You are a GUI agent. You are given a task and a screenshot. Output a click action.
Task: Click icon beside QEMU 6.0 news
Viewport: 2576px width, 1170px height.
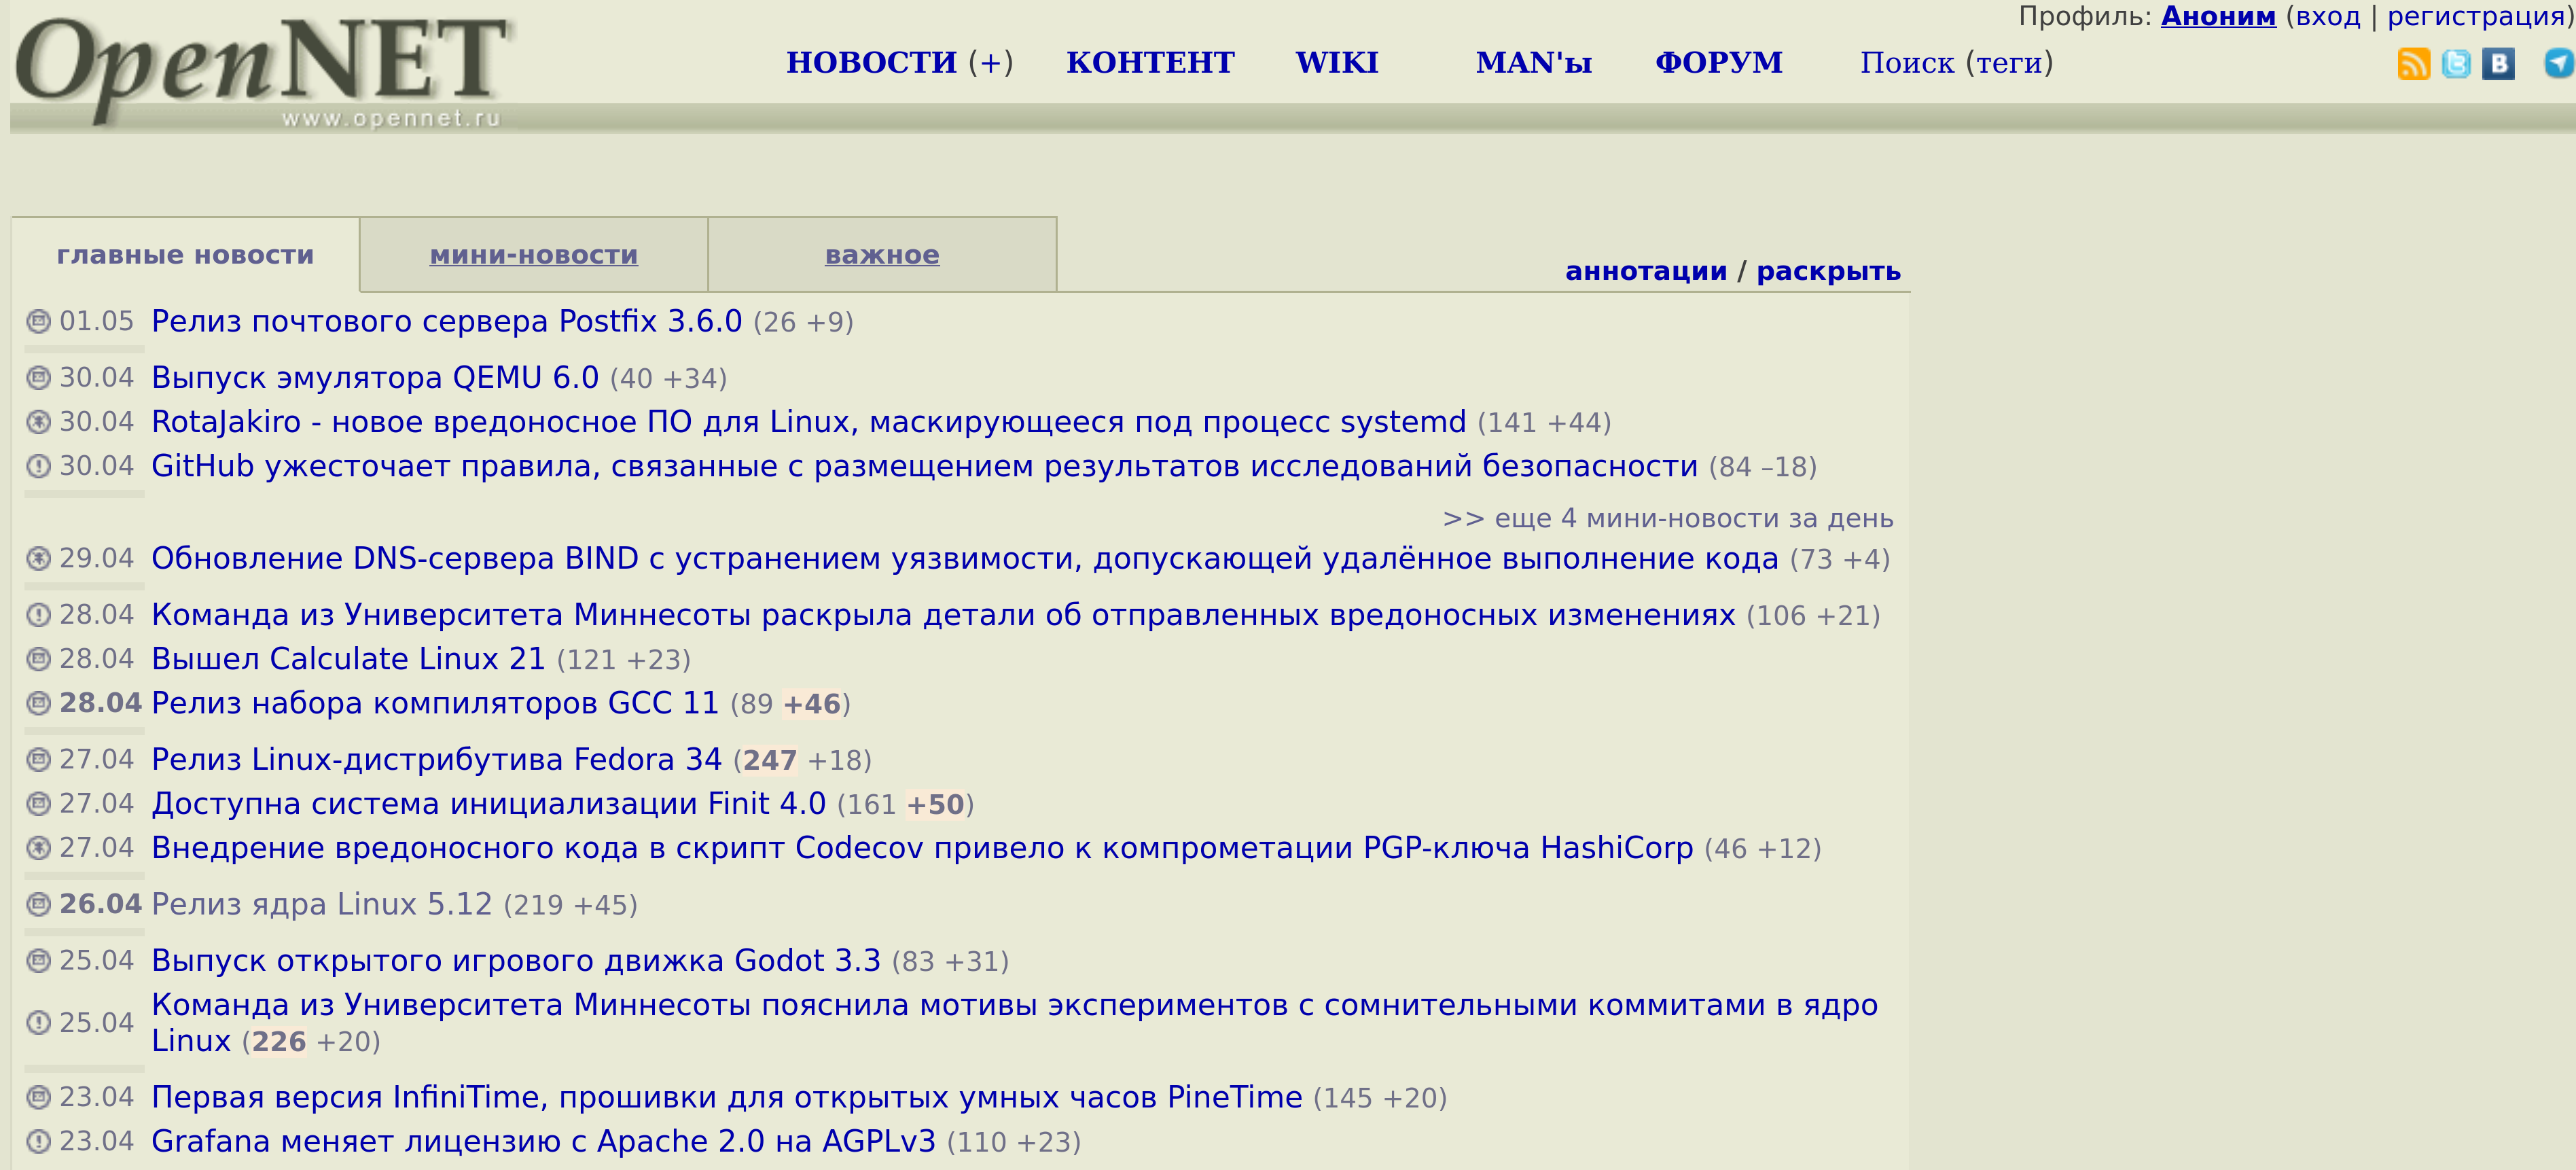(38, 377)
